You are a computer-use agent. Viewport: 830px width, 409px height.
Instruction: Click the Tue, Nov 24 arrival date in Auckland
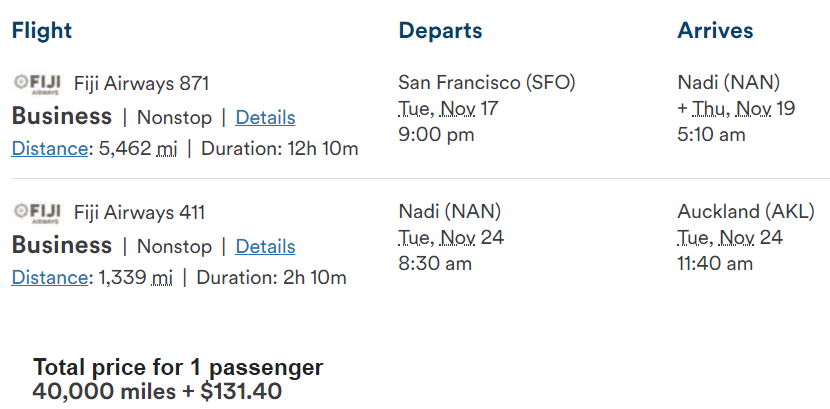tap(730, 238)
